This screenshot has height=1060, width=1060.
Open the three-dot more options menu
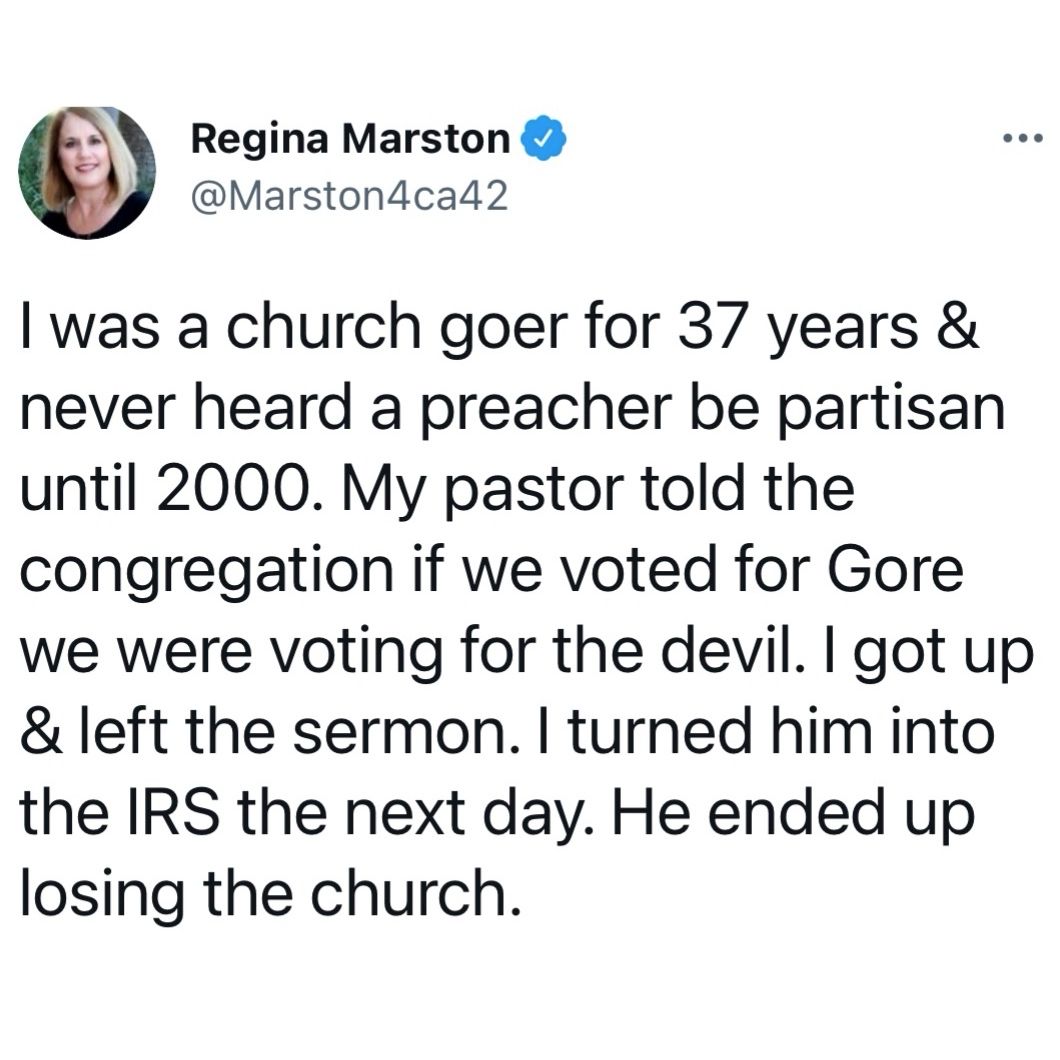[1023, 139]
